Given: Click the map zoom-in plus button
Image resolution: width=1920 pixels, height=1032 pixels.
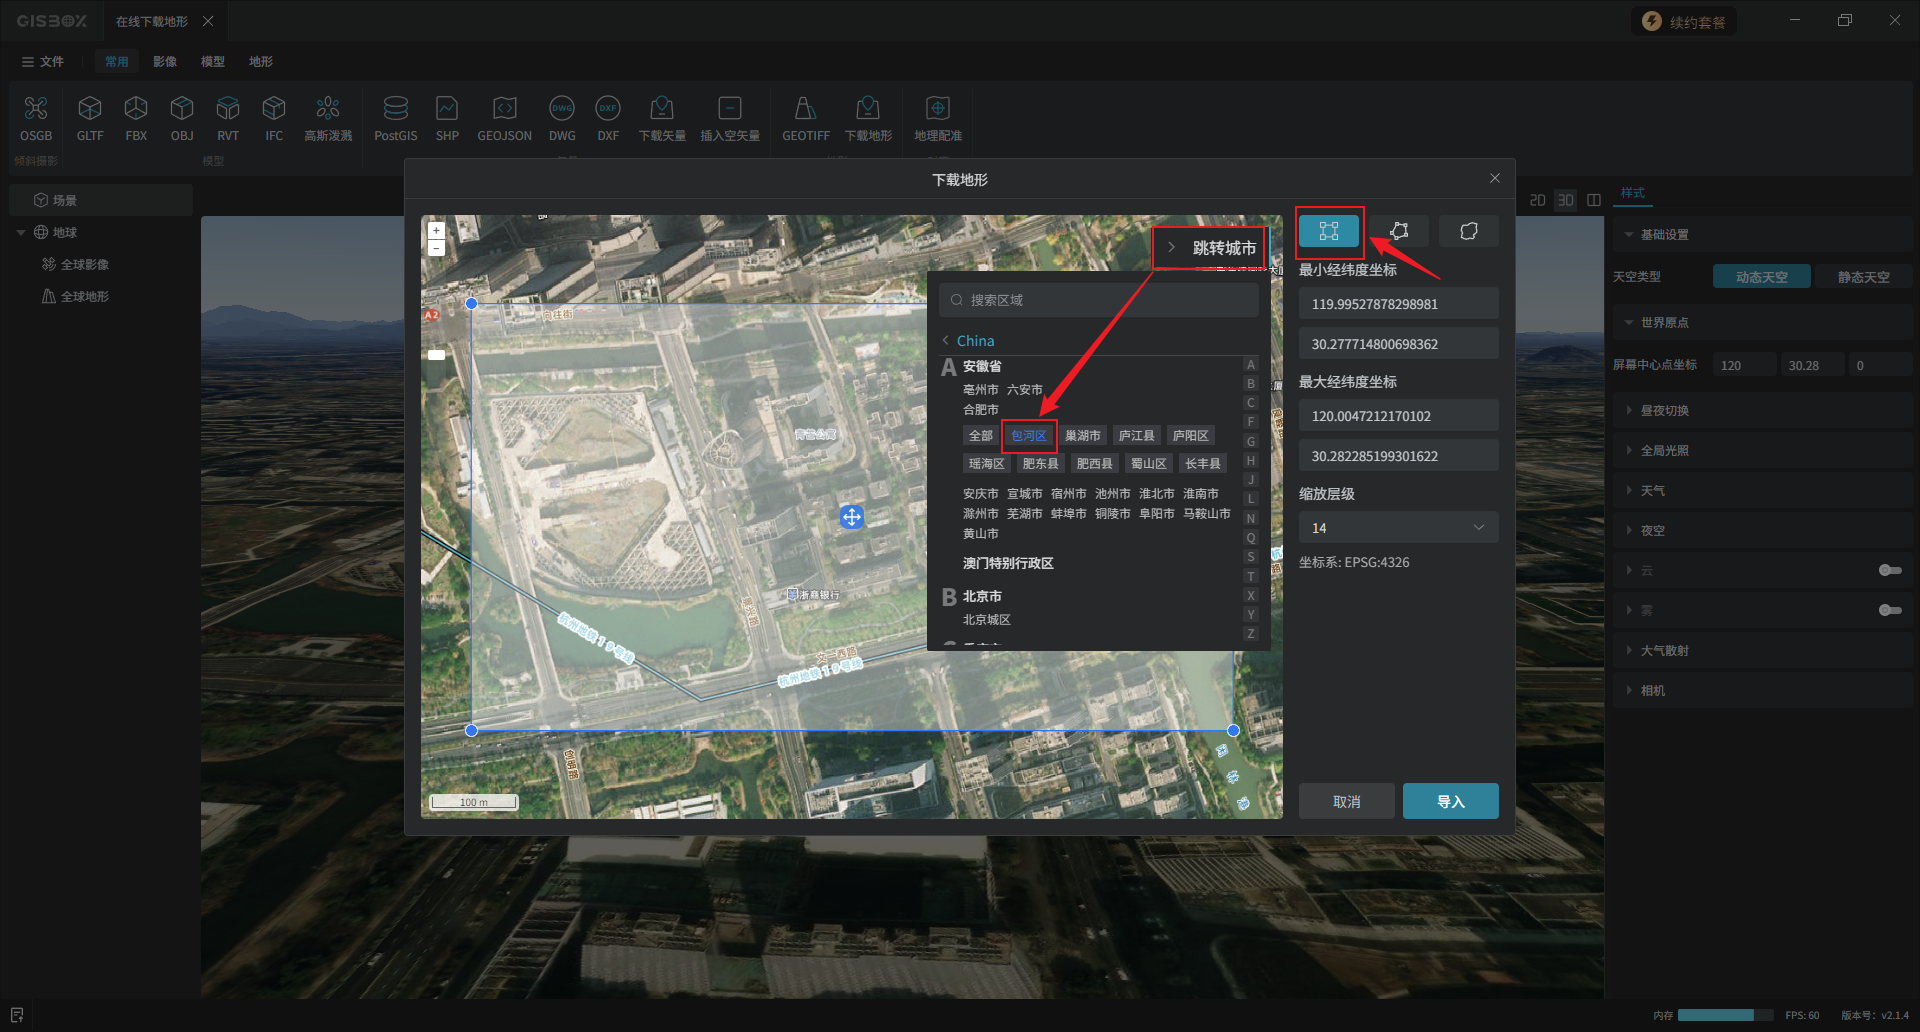Looking at the screenshot, I should point(436,230).
